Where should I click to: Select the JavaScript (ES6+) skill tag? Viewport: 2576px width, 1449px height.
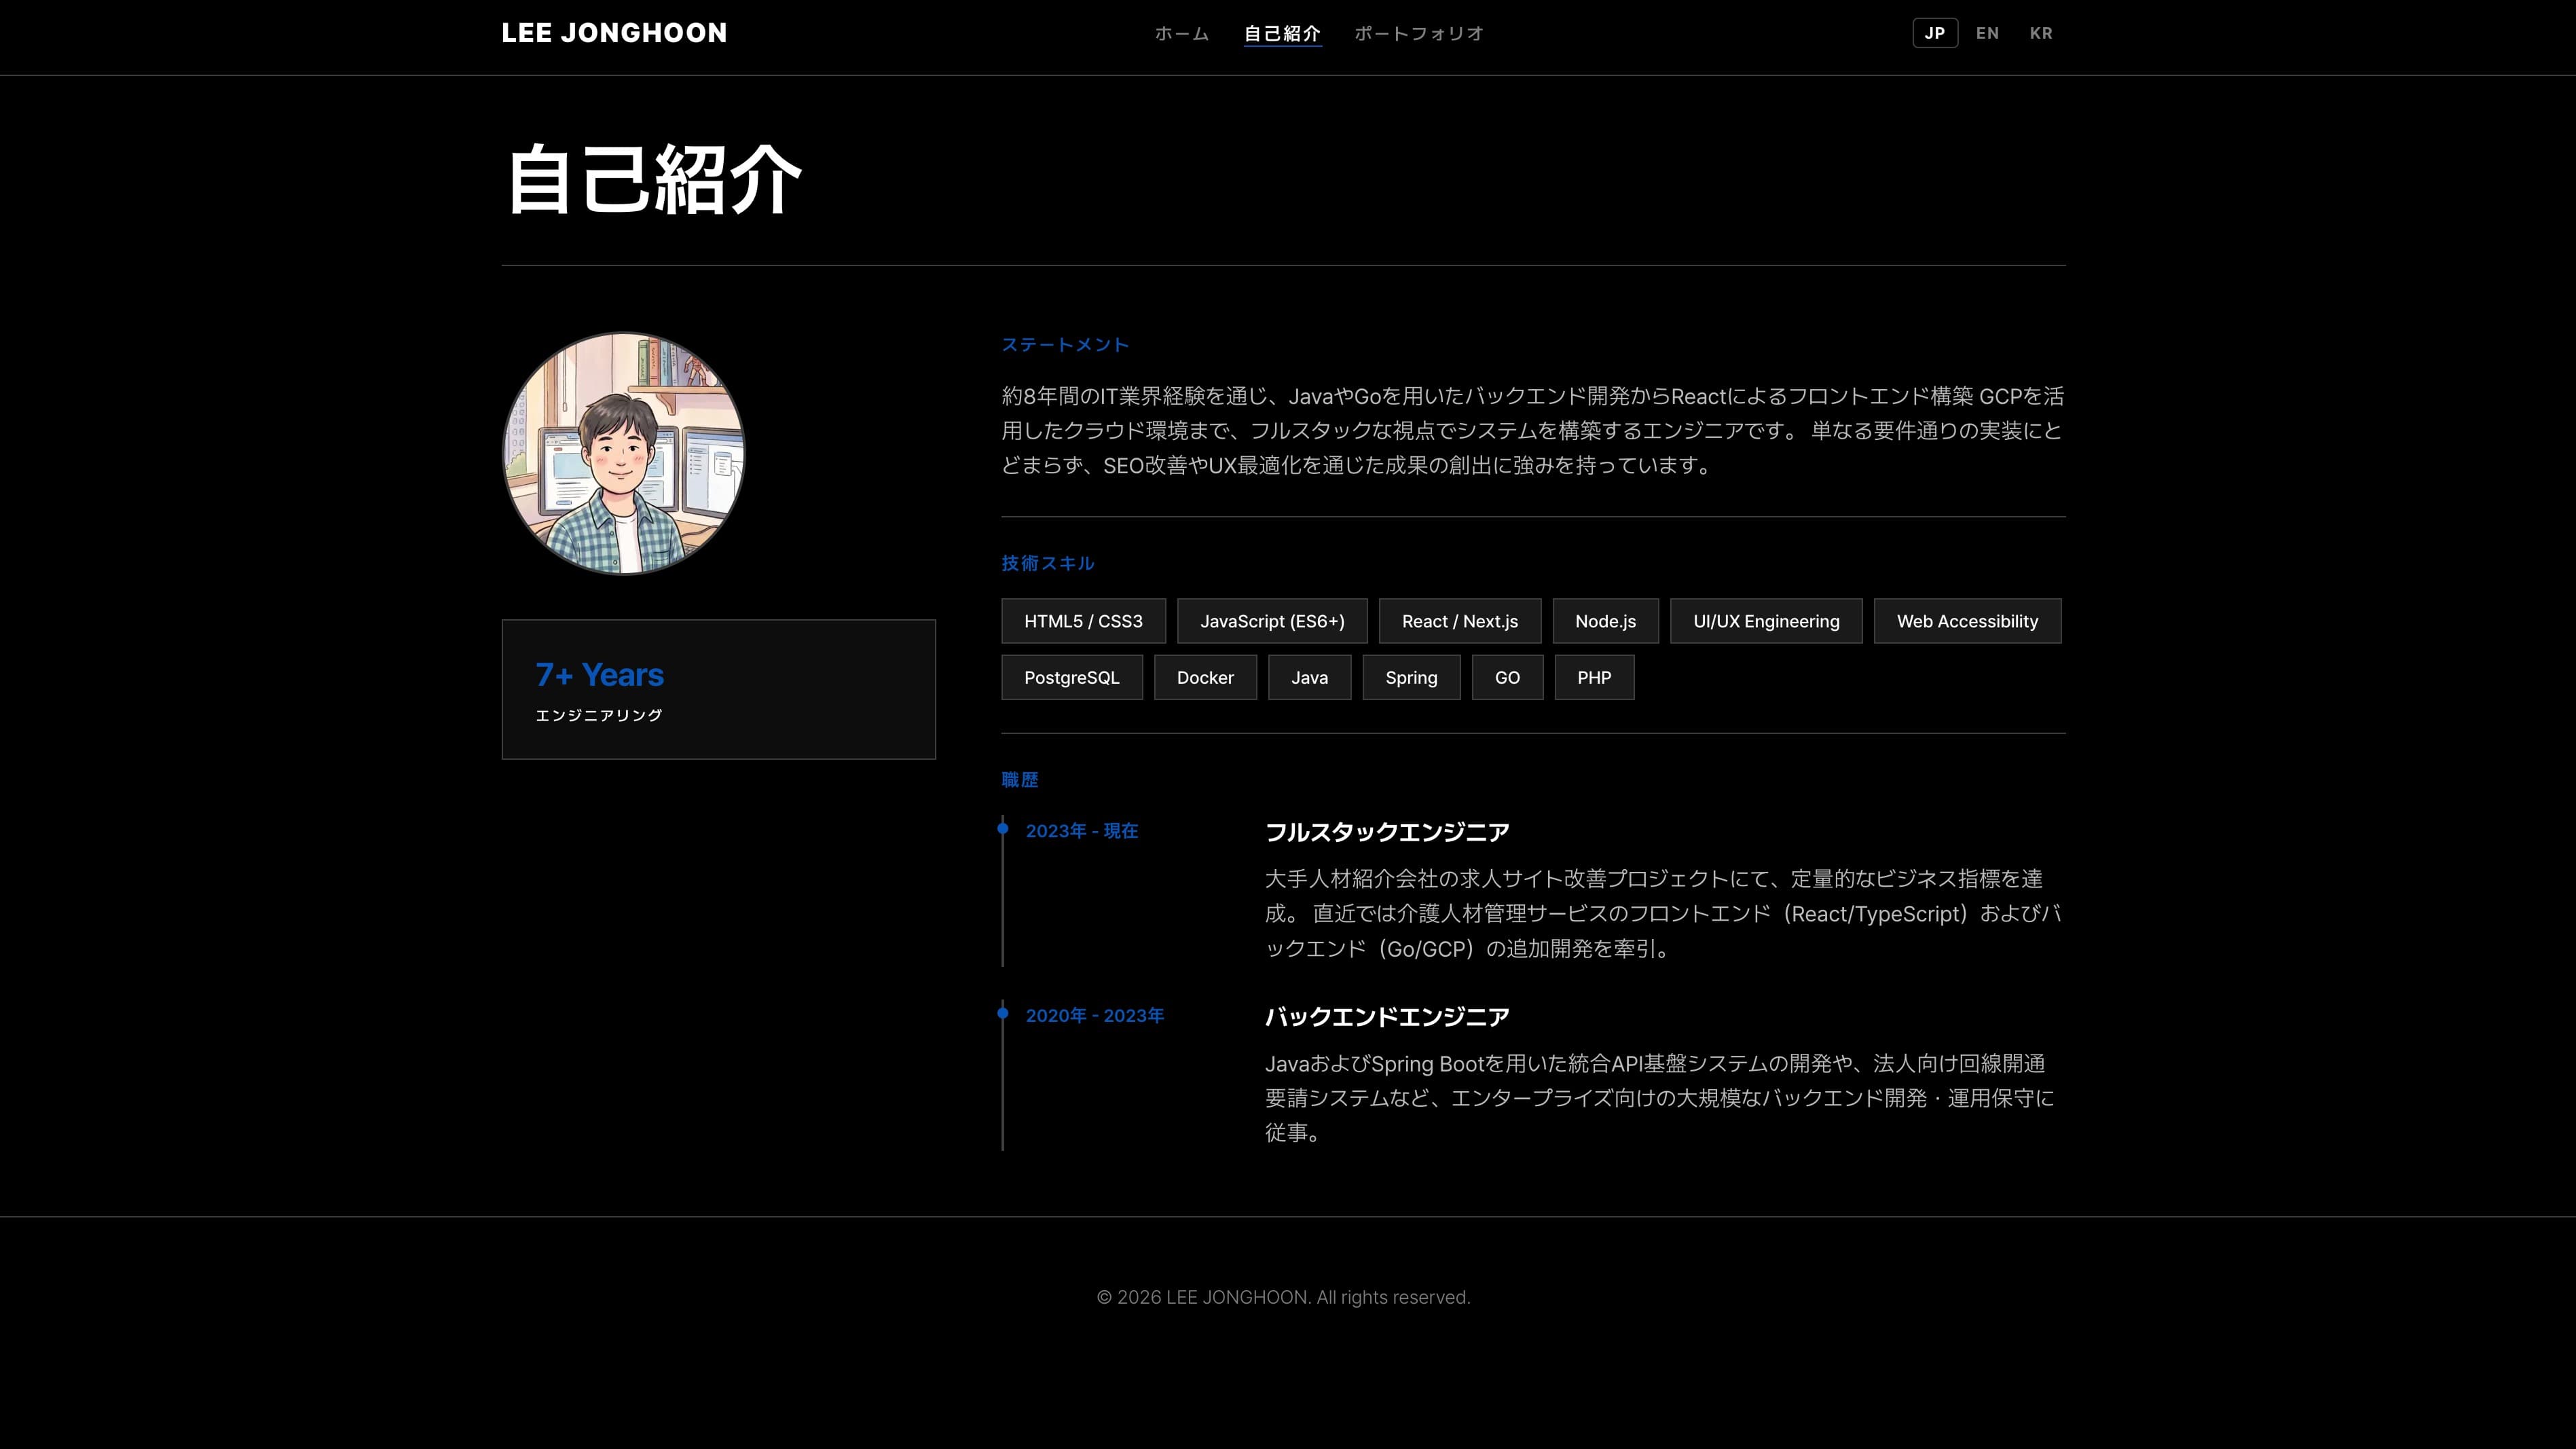tap(1272, 621)
